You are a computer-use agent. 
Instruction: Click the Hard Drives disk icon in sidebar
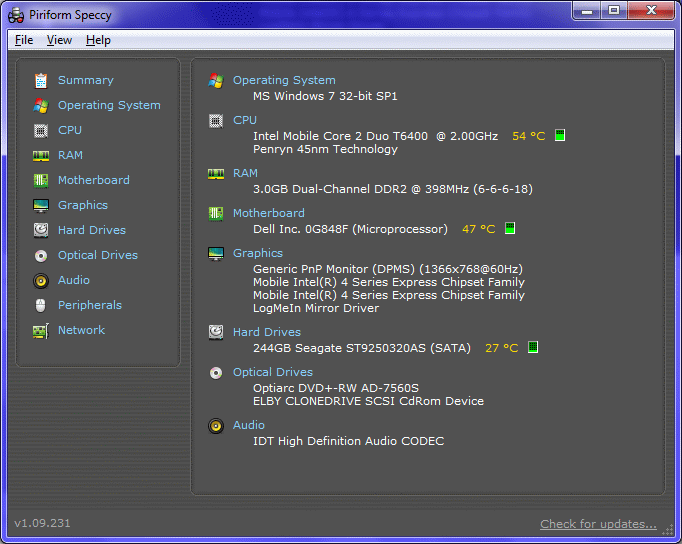41,230
